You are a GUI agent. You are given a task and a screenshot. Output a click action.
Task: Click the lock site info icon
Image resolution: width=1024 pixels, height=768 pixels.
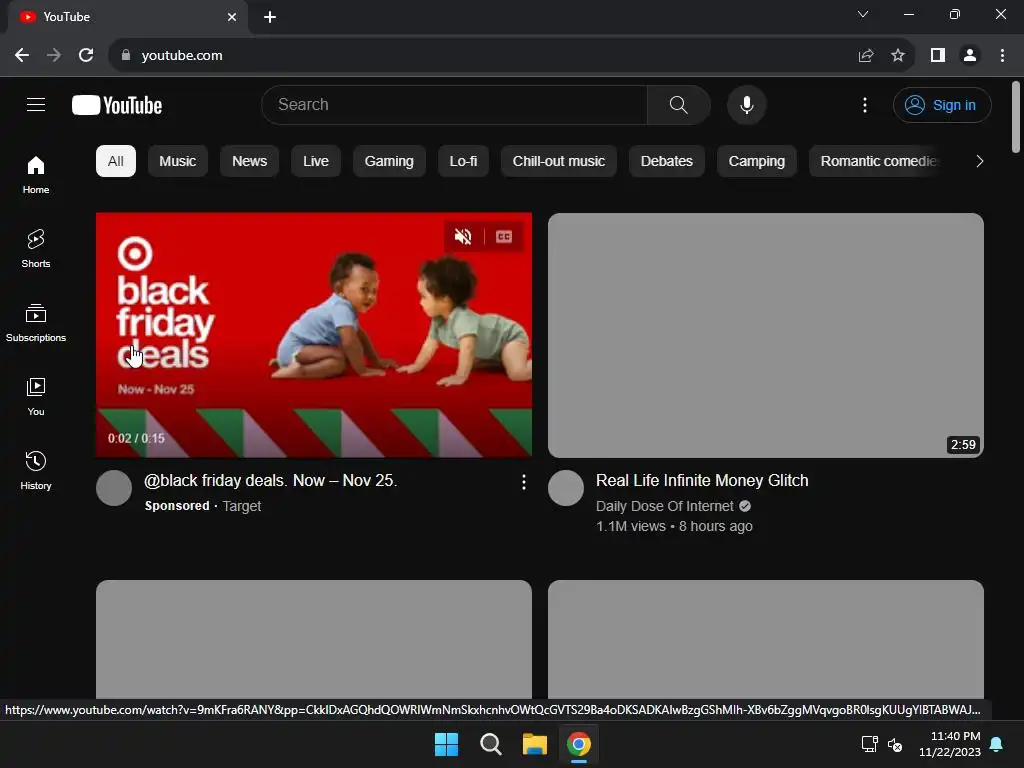click(126, 55)
